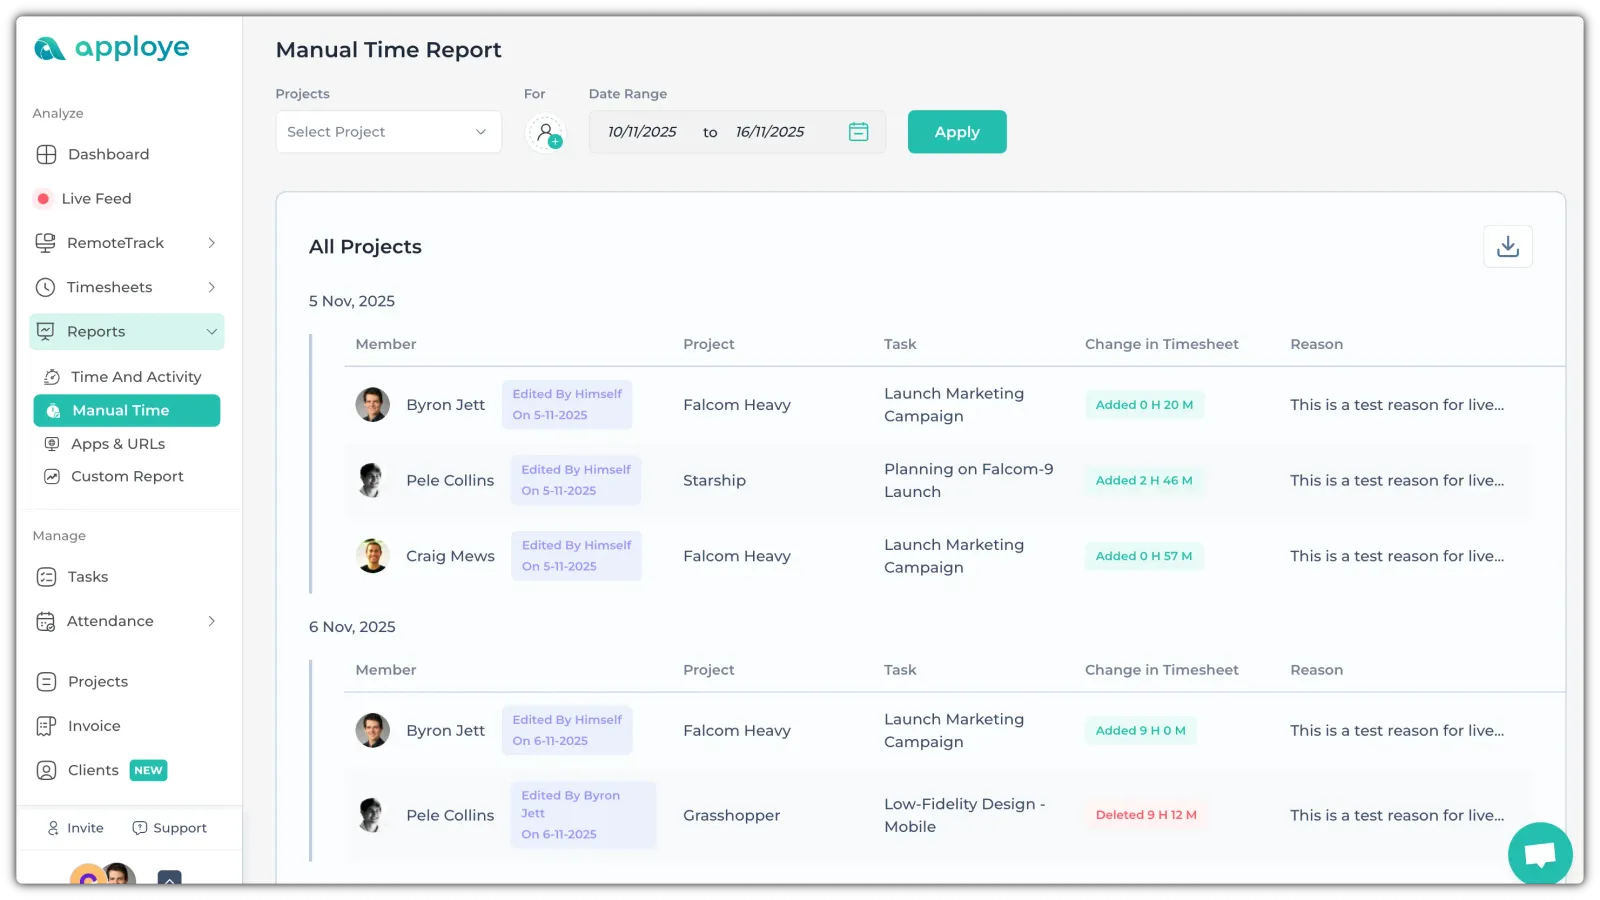Click the download report icon
This screenshot has width=1600, height=900.
pos(1507,247)
